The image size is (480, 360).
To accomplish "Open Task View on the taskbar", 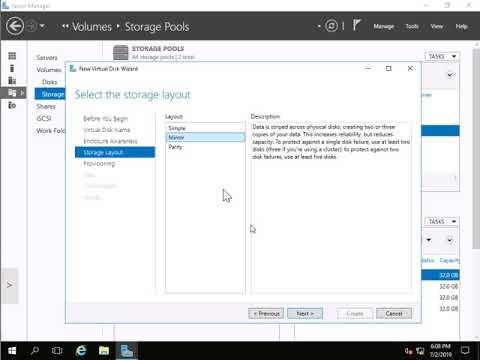I will [57, 351].
